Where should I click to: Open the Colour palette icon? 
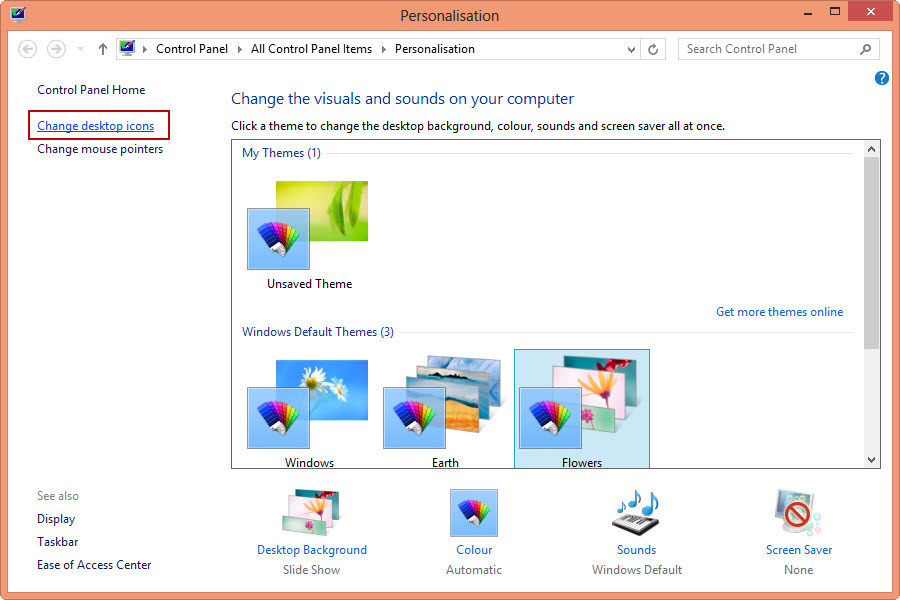[474, 513]
